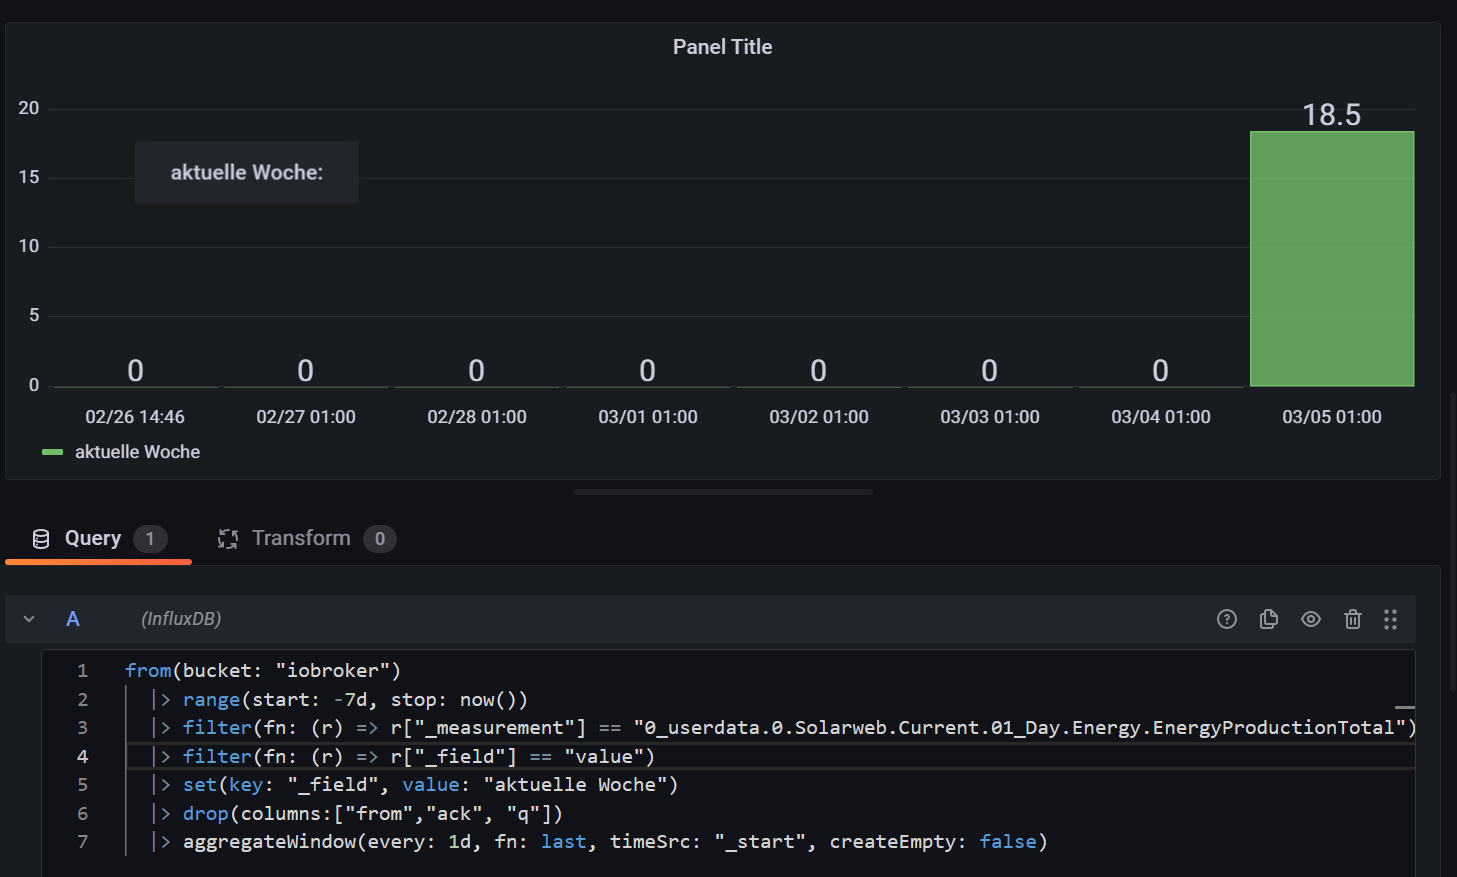Click the 03/03 01:00 axis label
Viewport: 1457px width, 877px height.
pos(990,417)
